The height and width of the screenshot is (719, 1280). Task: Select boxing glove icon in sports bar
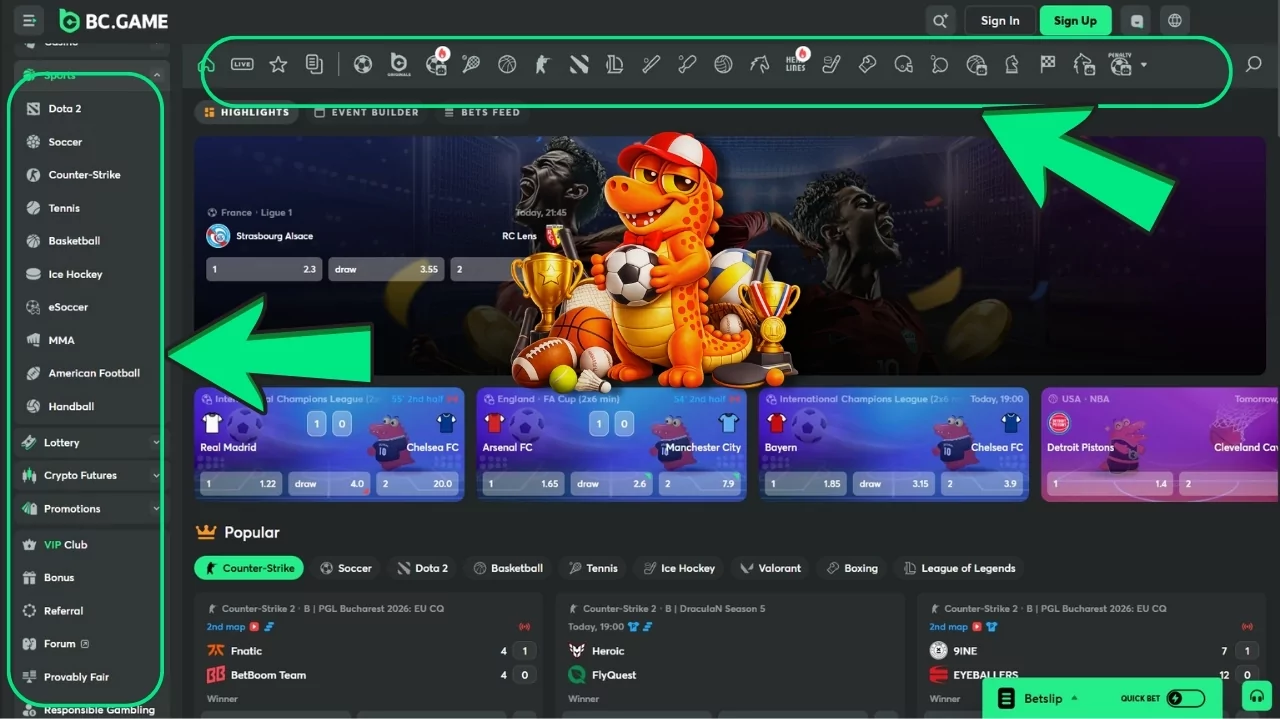tap(867, 64)
